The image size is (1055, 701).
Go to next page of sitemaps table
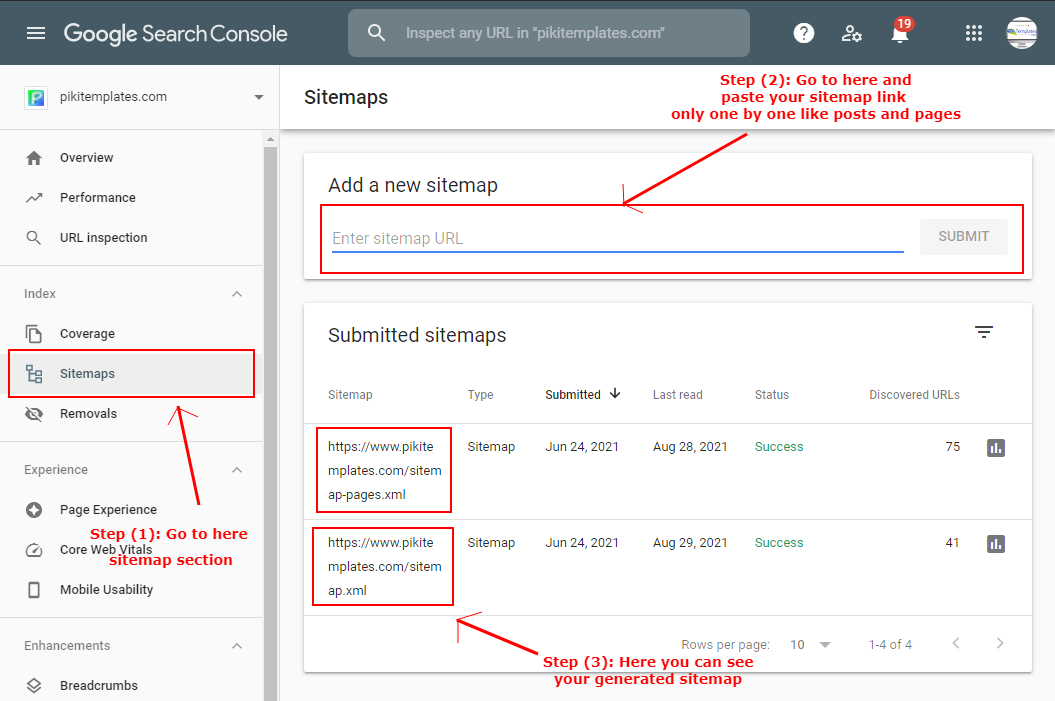click(1000, 643)
